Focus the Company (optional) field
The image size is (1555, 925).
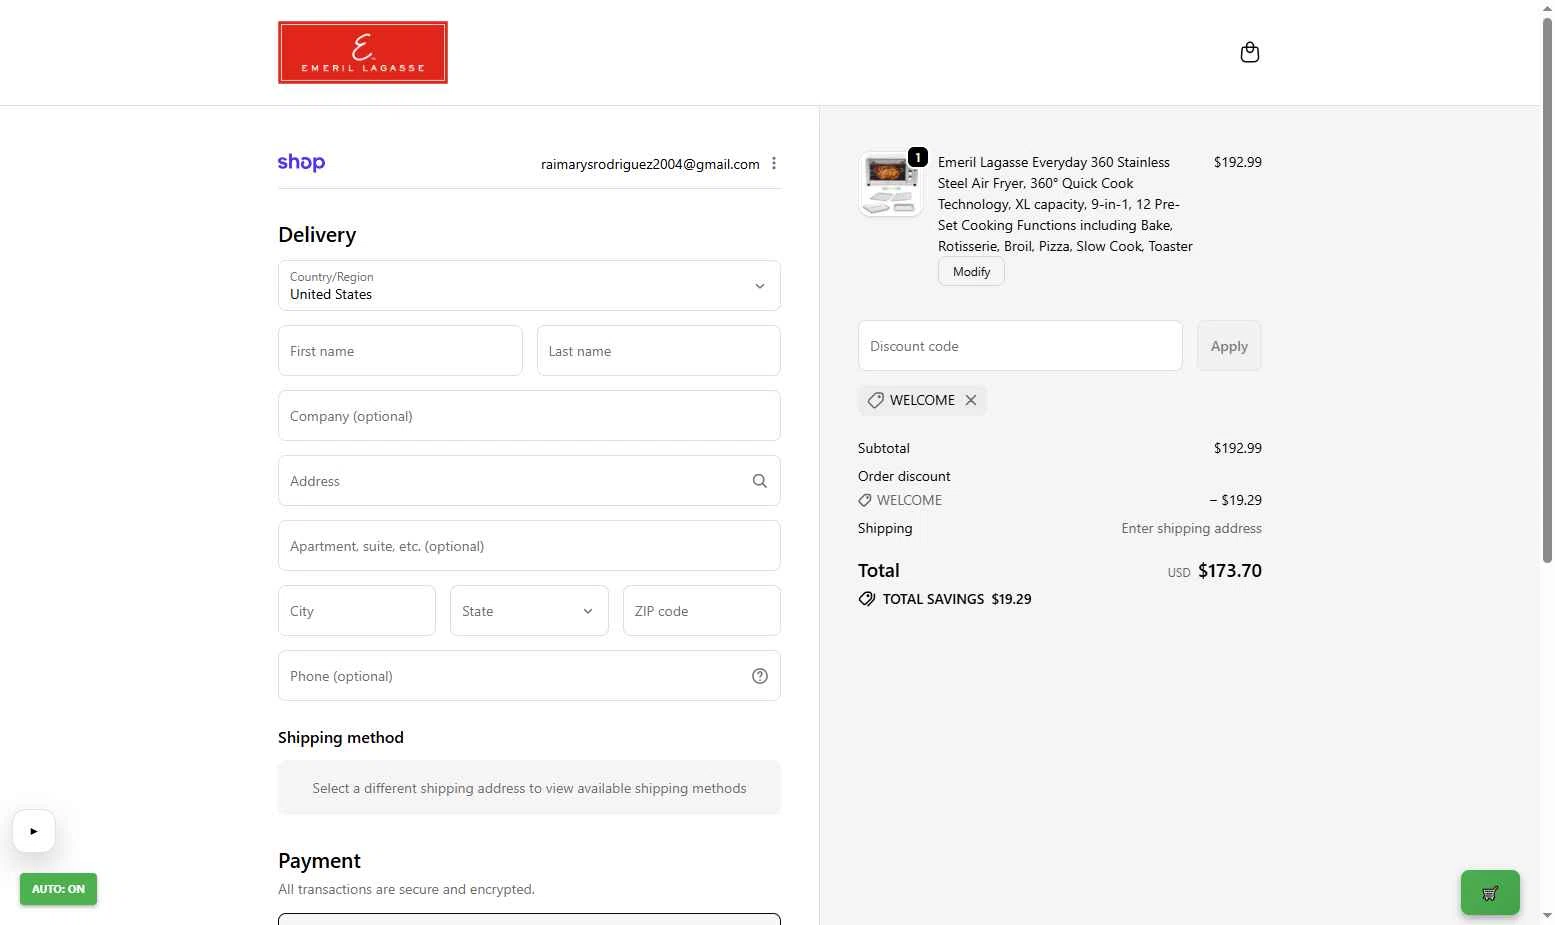pyautogui.click(x=529, y=416)
